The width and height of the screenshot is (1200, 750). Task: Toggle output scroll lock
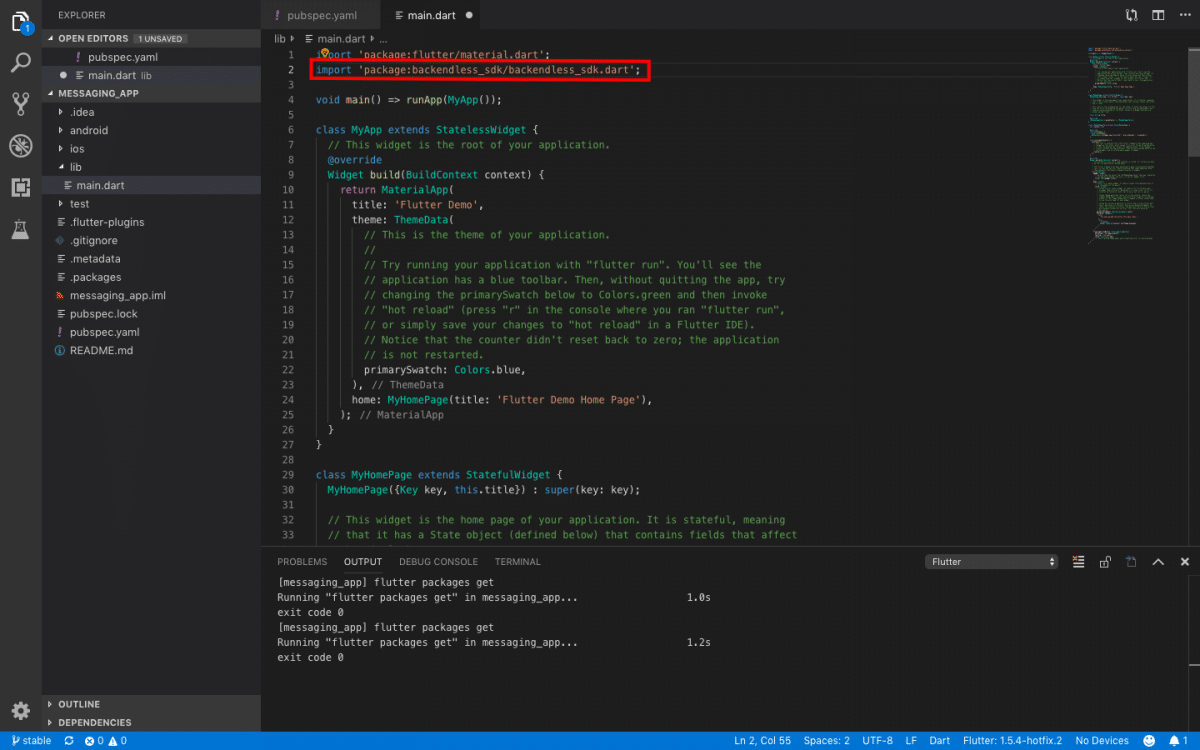tap(1105, 562)
